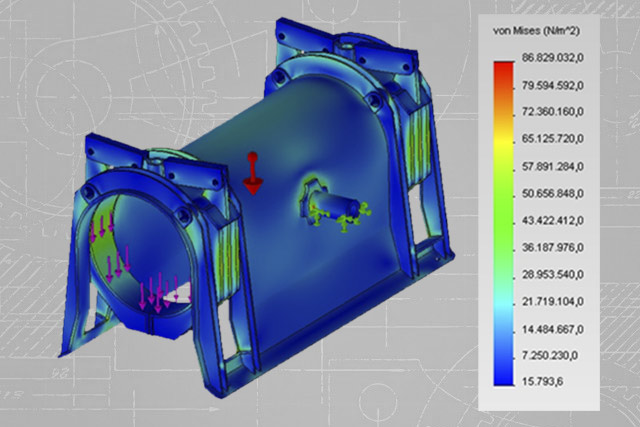This screenshot has width=640, height=427.
Task: Select the legend value 57.891.284,0
Action: click(x=553, y=167)
